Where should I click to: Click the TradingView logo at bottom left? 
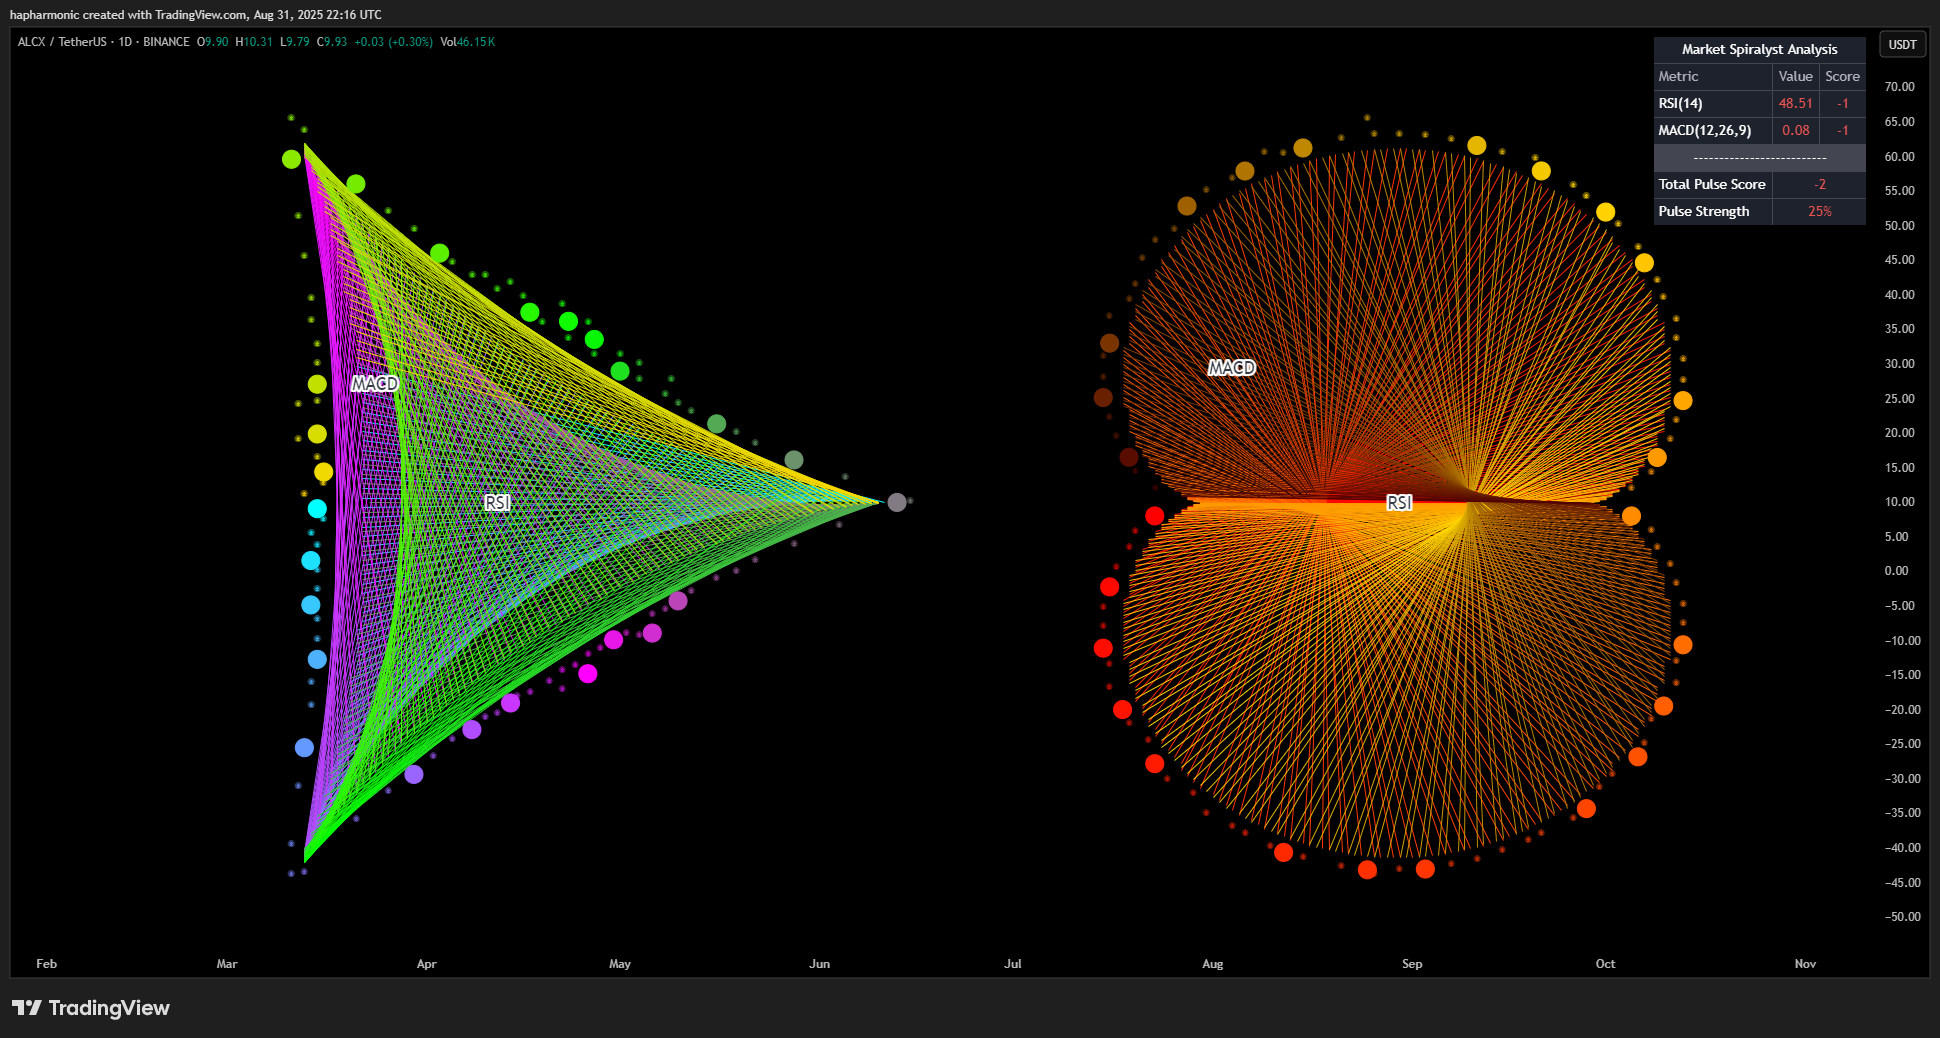point(91,1008)
